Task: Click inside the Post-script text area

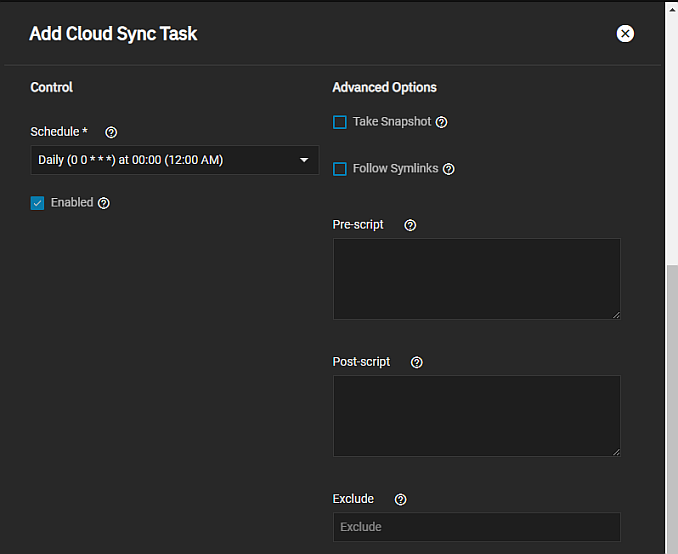Action: 476,415
